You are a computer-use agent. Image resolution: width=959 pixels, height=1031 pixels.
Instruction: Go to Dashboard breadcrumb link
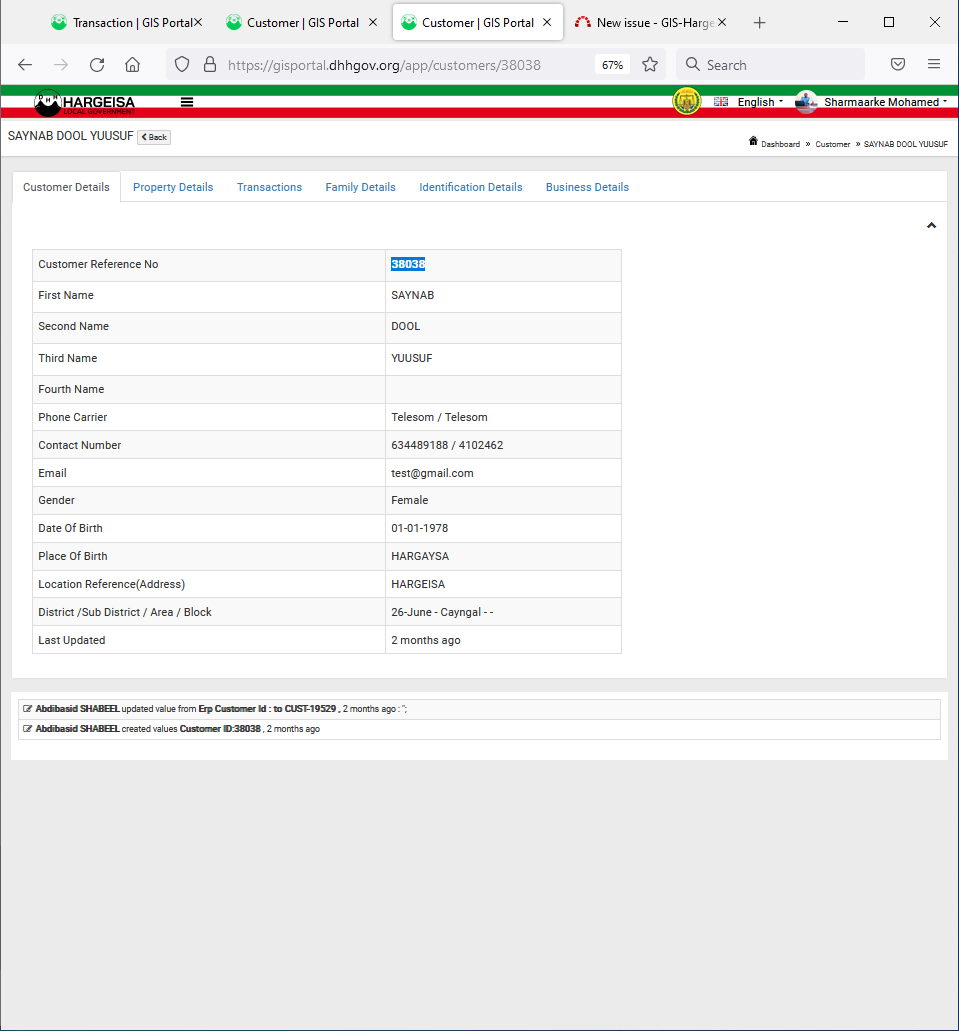pyautogui.click(x=780, y=144)
